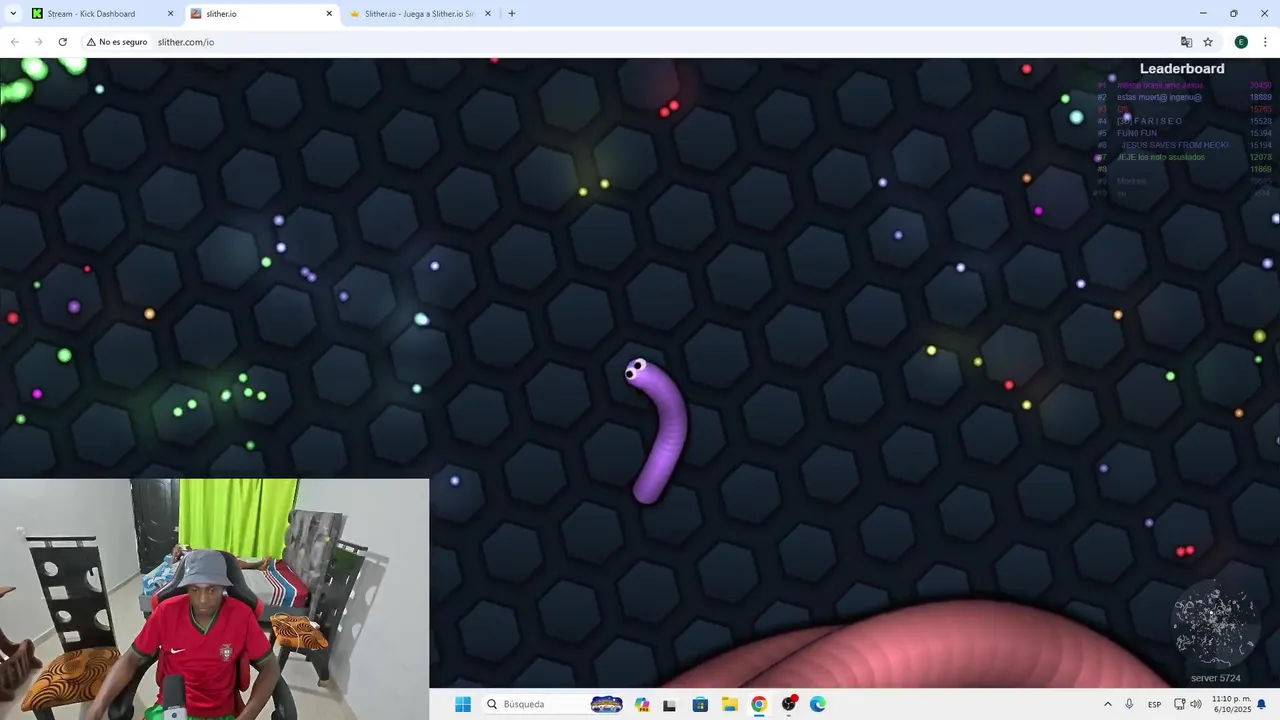1280x720 pixels.
Task: Click the Chrome forward arrow
Action: (38, 42)
